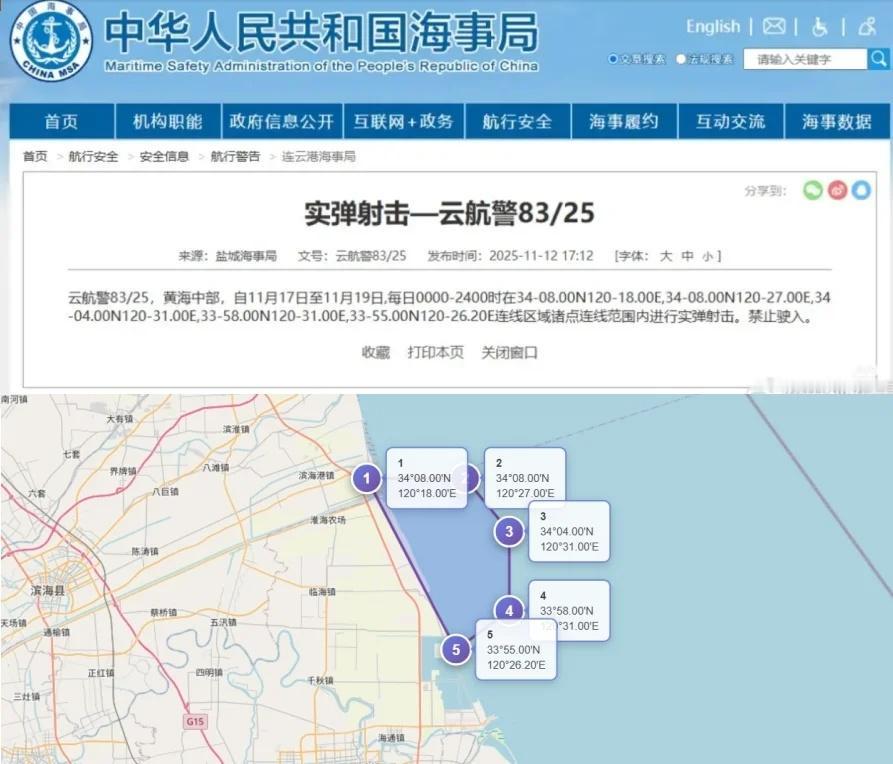Share via the blue QZone icon
The width and height of the screenshot is (893, 764).
(x=861, y=190)
